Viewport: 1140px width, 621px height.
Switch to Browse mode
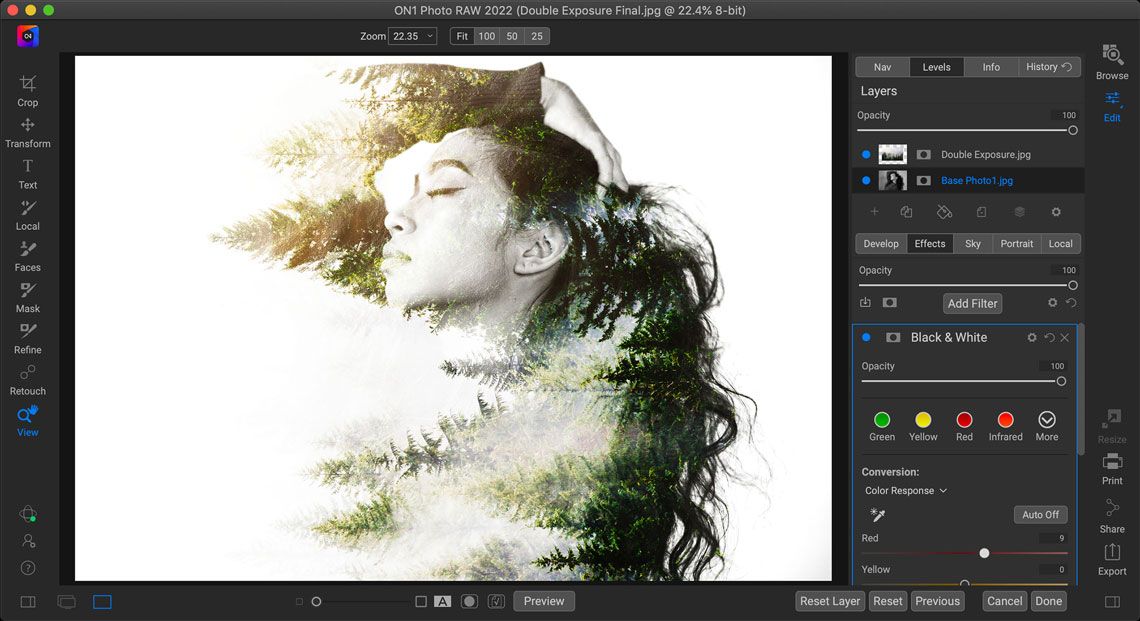click(1111, 62)
